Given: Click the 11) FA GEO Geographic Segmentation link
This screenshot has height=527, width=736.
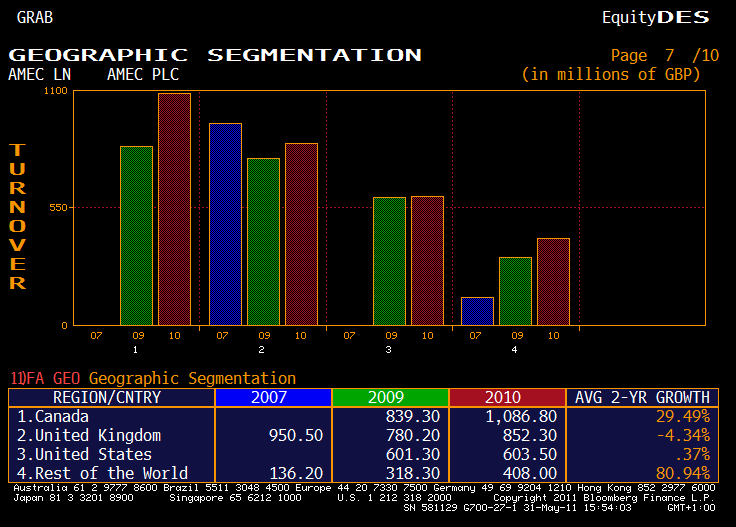Looking at the screenshot, I should (x=153, y=378).
